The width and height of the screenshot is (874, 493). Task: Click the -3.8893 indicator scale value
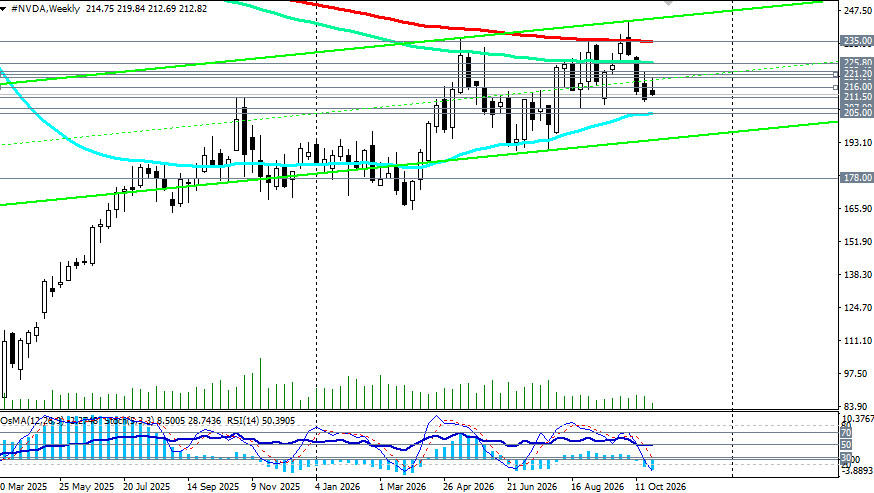point(858,470)
